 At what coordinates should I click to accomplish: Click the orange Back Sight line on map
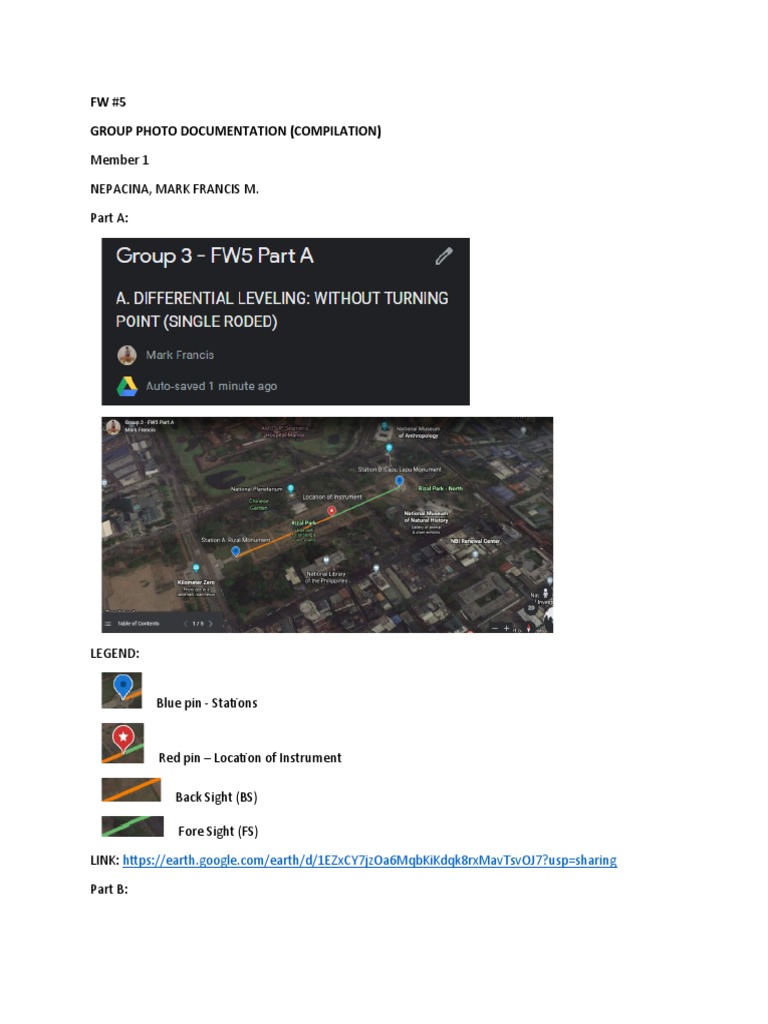coord(284,532)
